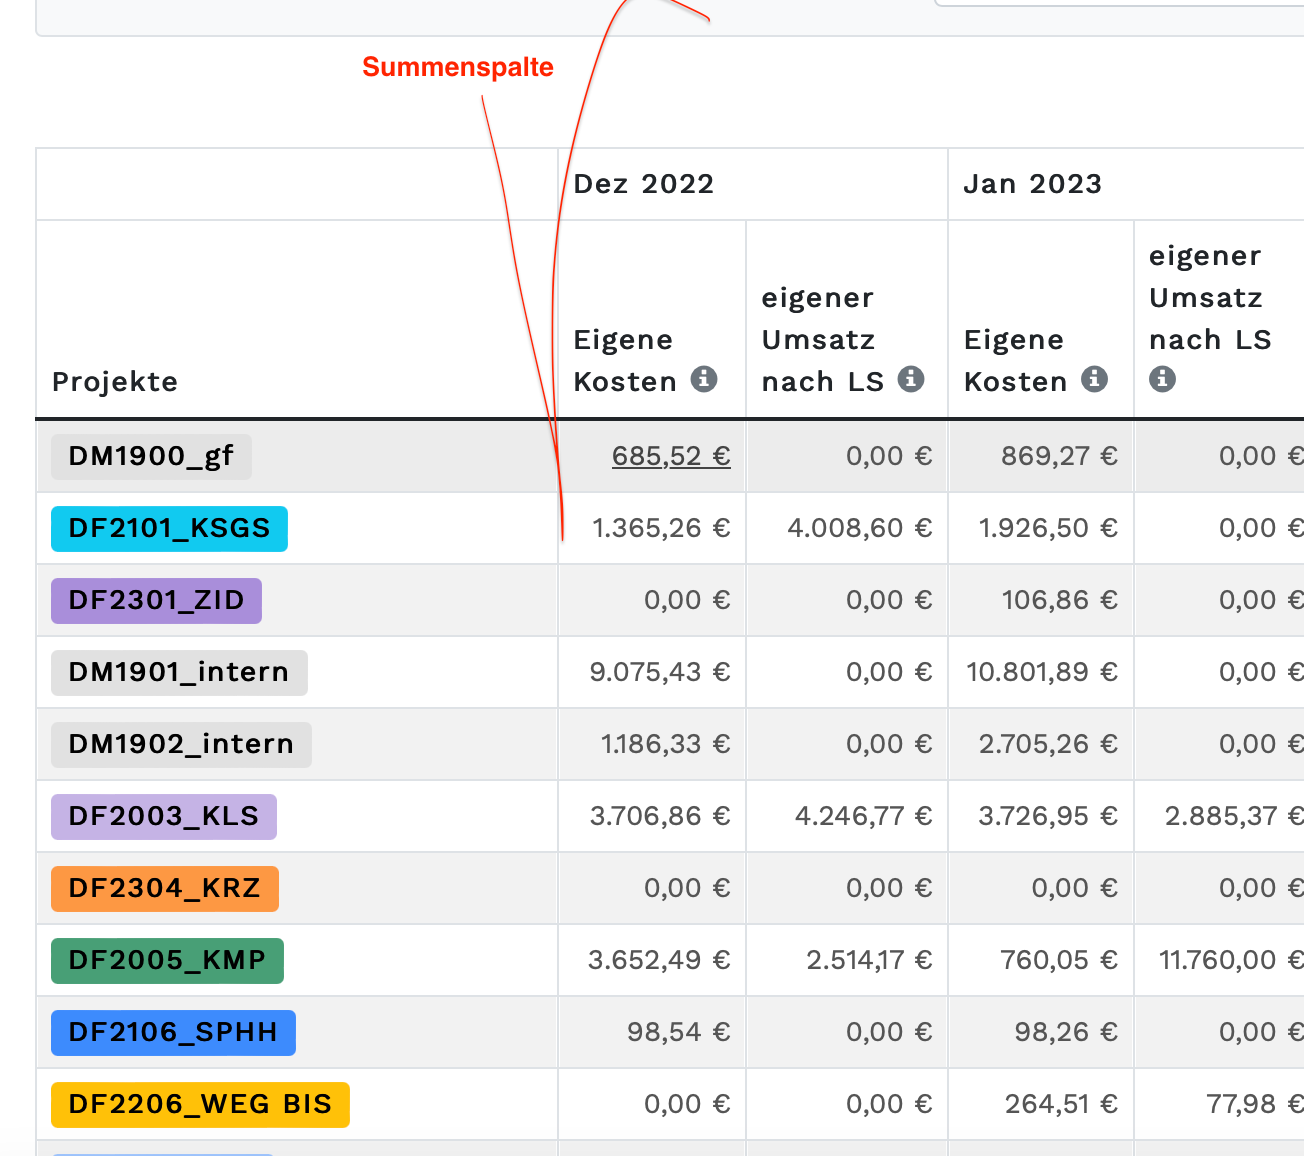Click the DM1901_intern project tag
This screenshot has height=1156, width=1304.
(179, 672)
